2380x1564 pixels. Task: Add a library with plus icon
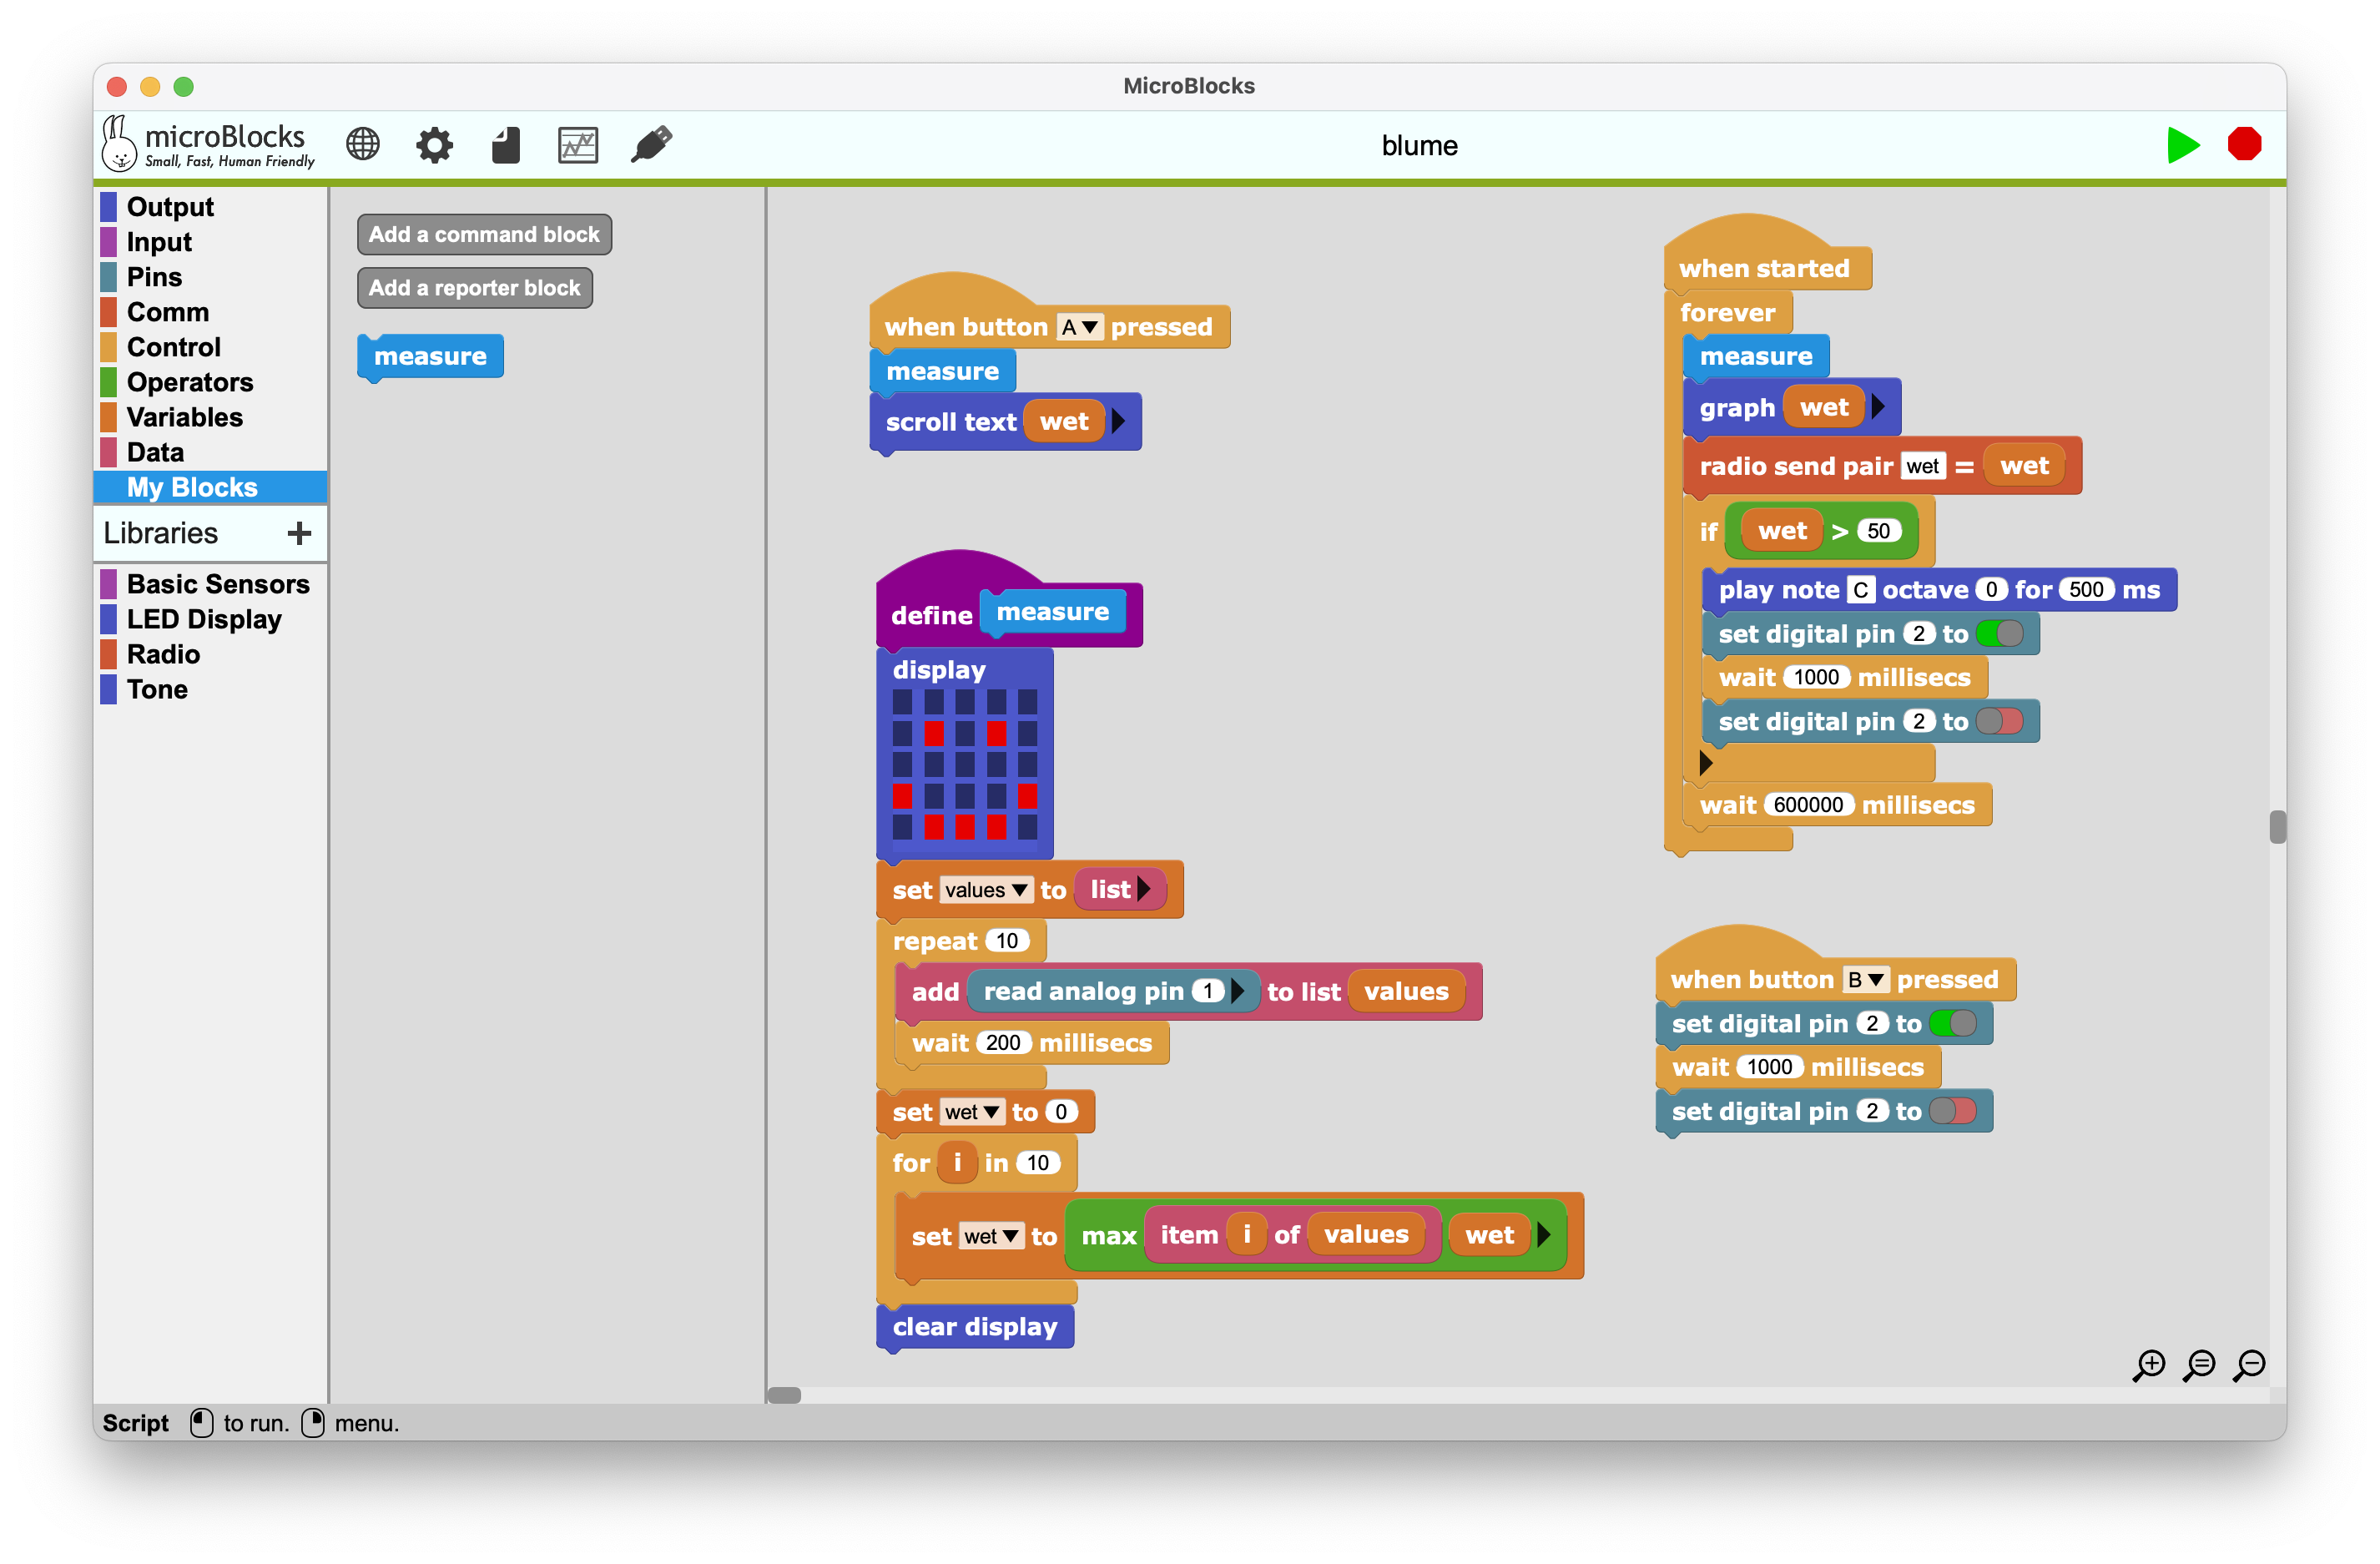299,533
